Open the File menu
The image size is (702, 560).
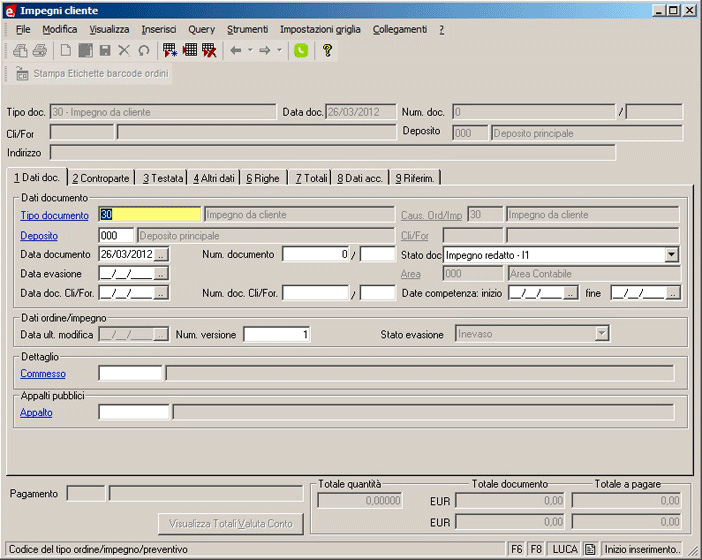pos(23,30)
